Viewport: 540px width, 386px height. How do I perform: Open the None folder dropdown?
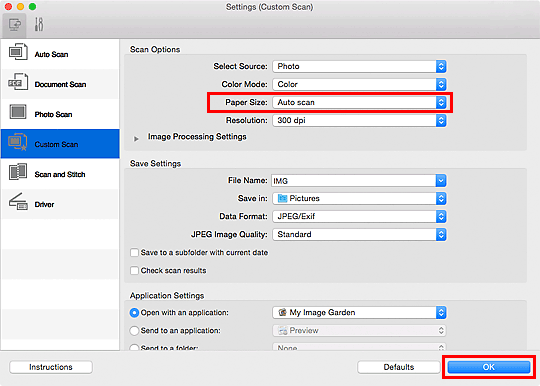click(x=359, y=347)
